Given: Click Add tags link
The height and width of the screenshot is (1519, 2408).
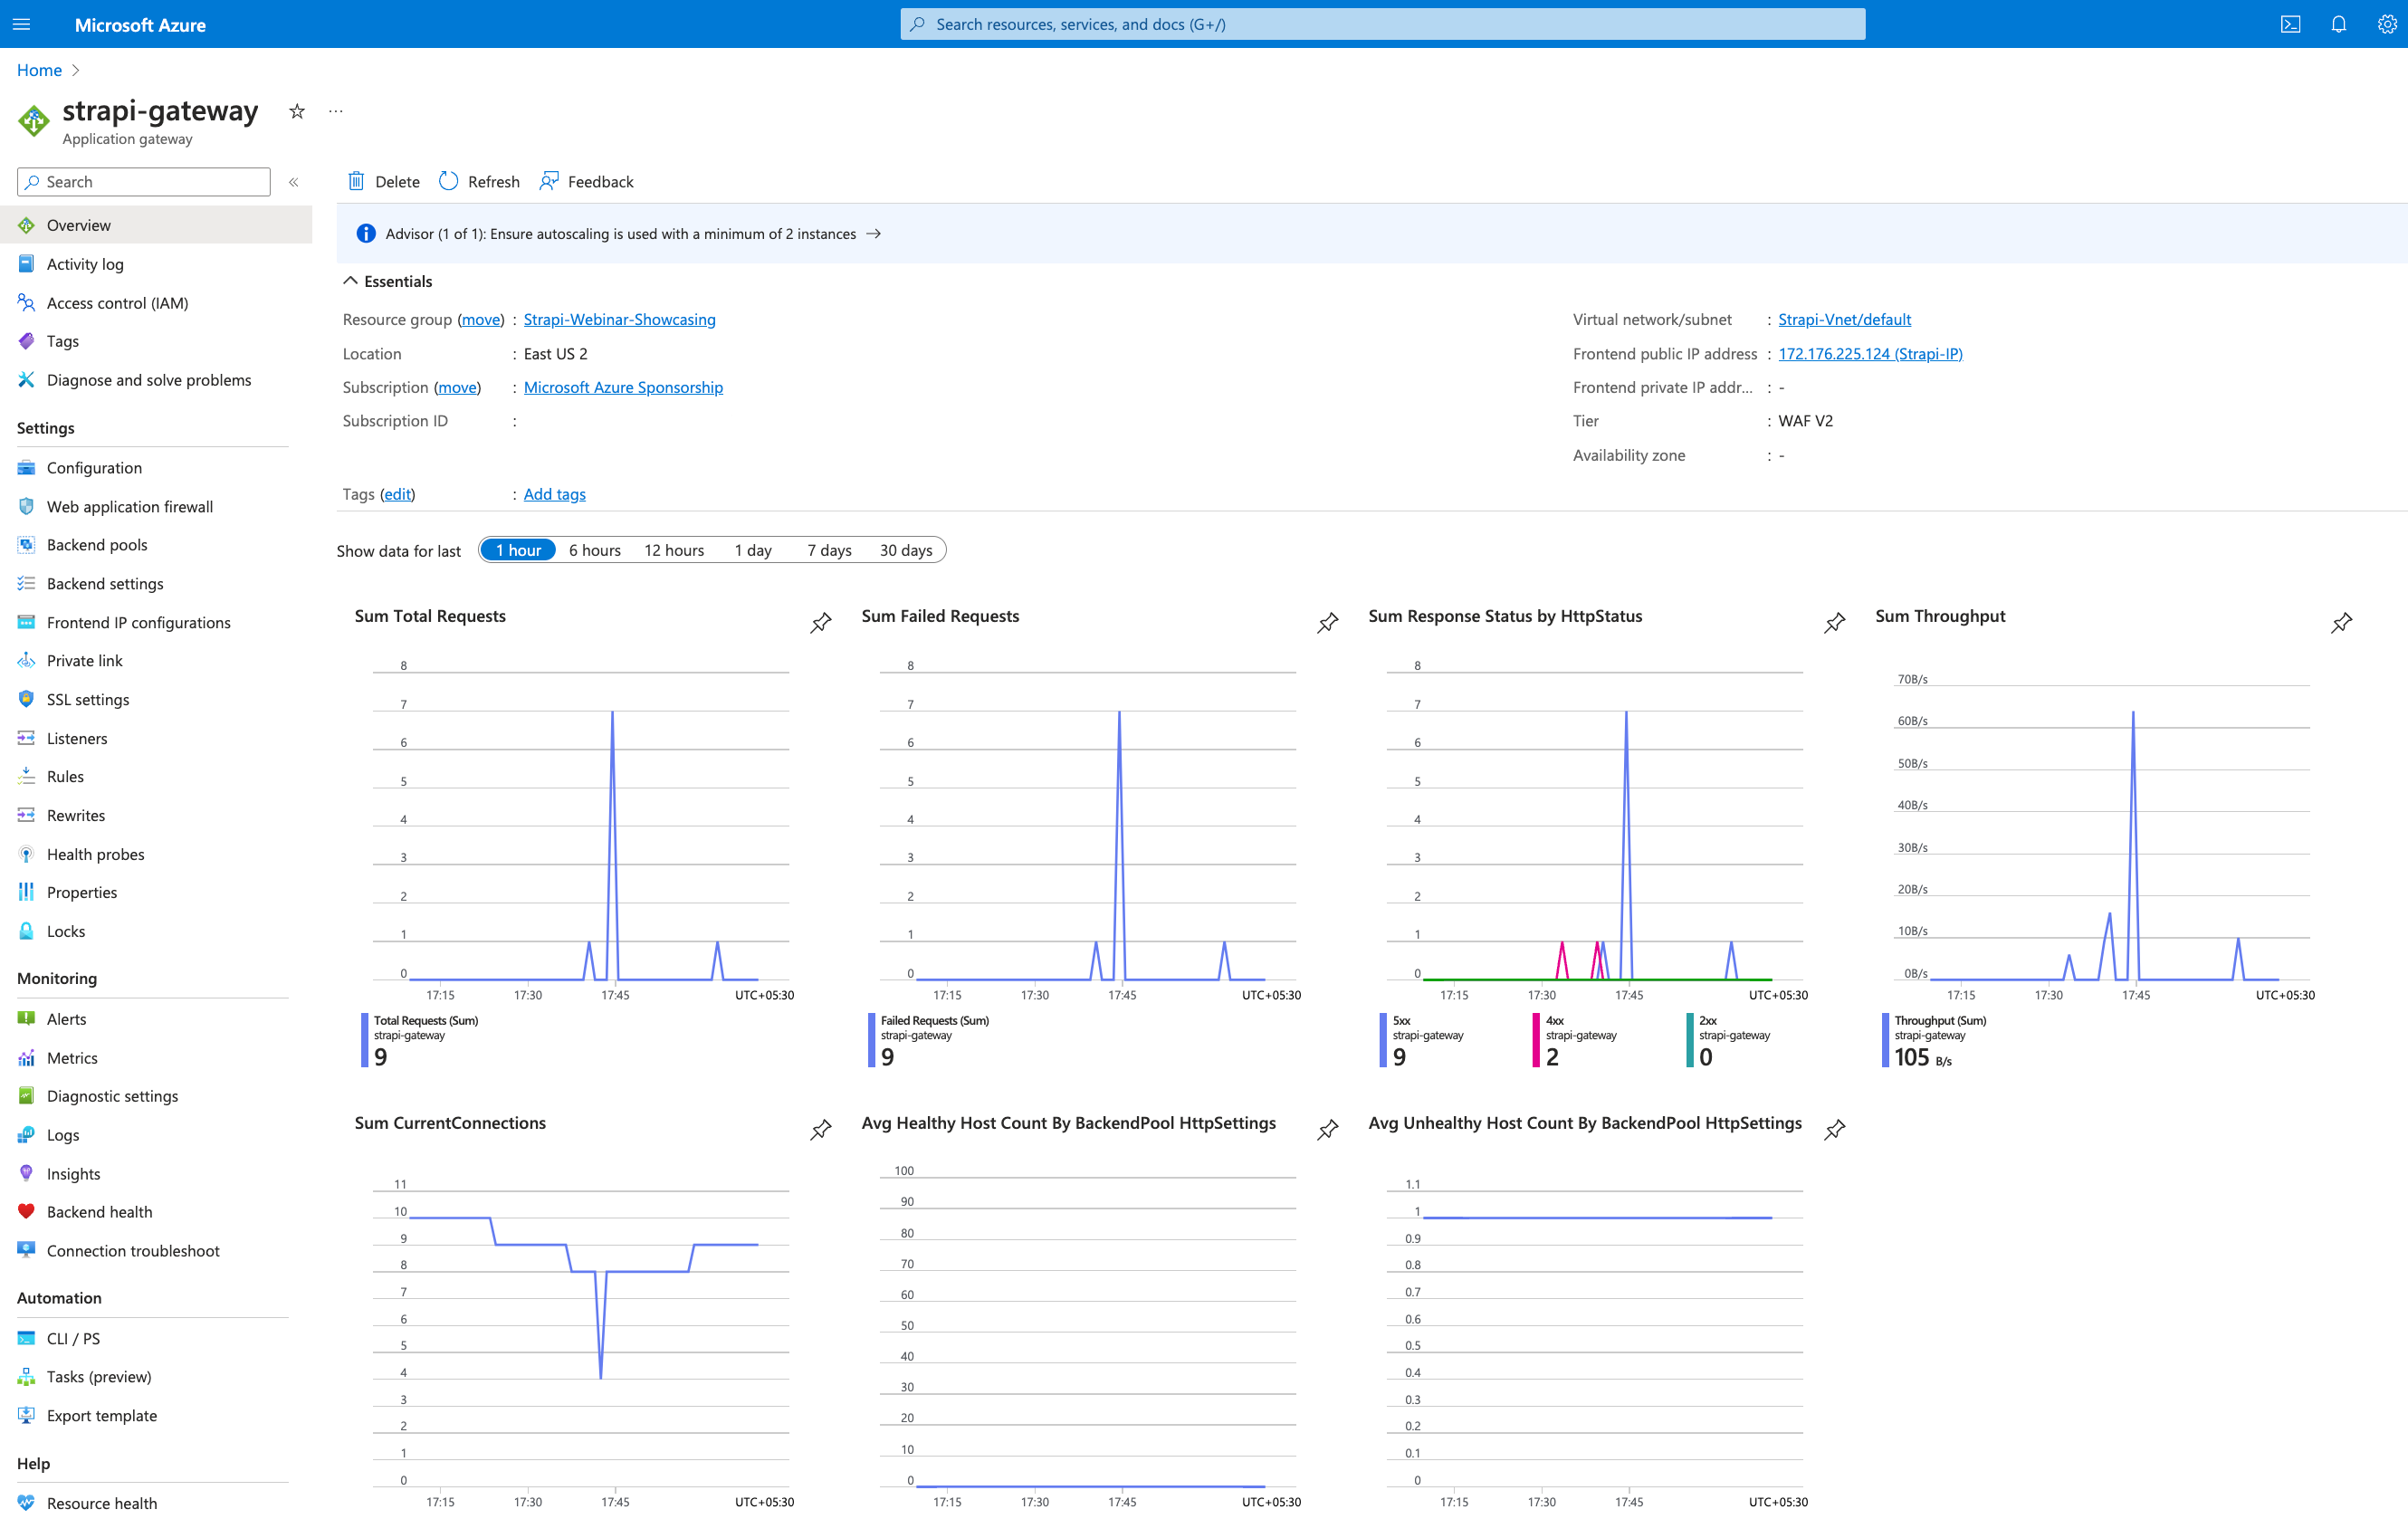Looking at the screenshot, I should [553, 493].
